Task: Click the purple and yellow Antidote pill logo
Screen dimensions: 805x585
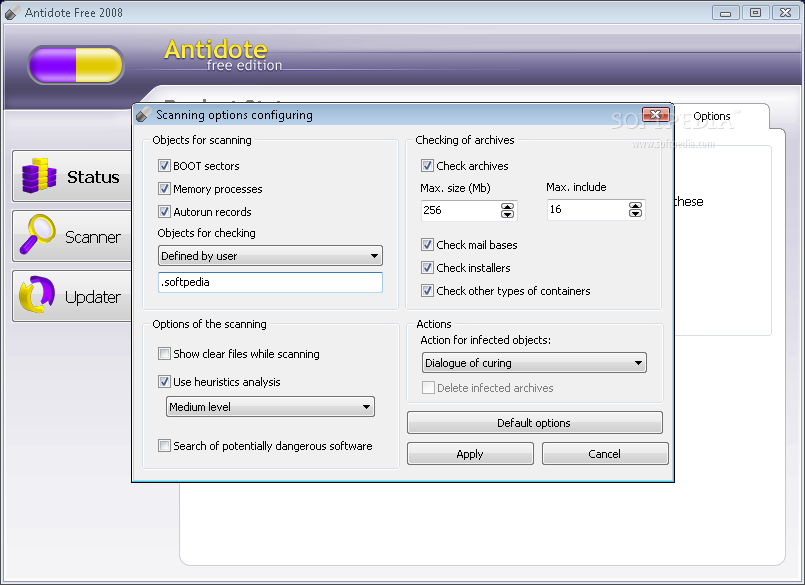Action: pos(76,65)
